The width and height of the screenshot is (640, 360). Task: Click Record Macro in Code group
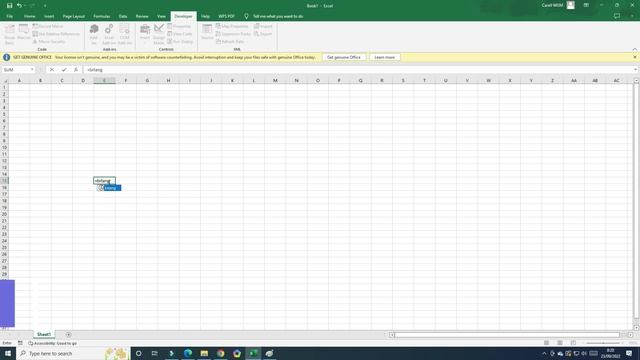click(48, 26)
